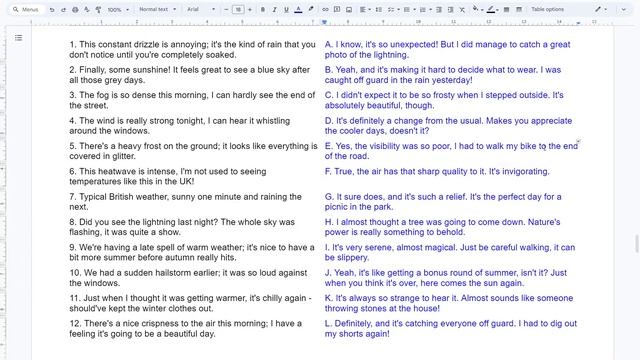Click sentence 5 about heavy frost
This screenshot has height=360, width=640.
[x=193, y=151]
